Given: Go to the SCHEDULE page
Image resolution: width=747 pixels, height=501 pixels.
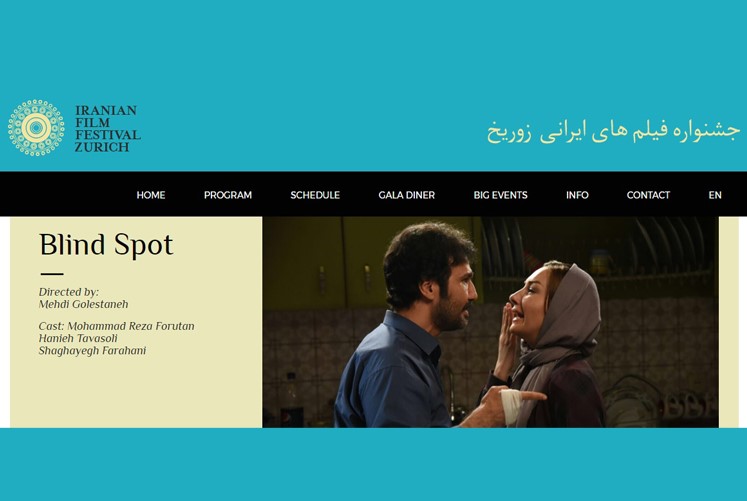Looking at the screenshot, I should [x=315, y=195].
